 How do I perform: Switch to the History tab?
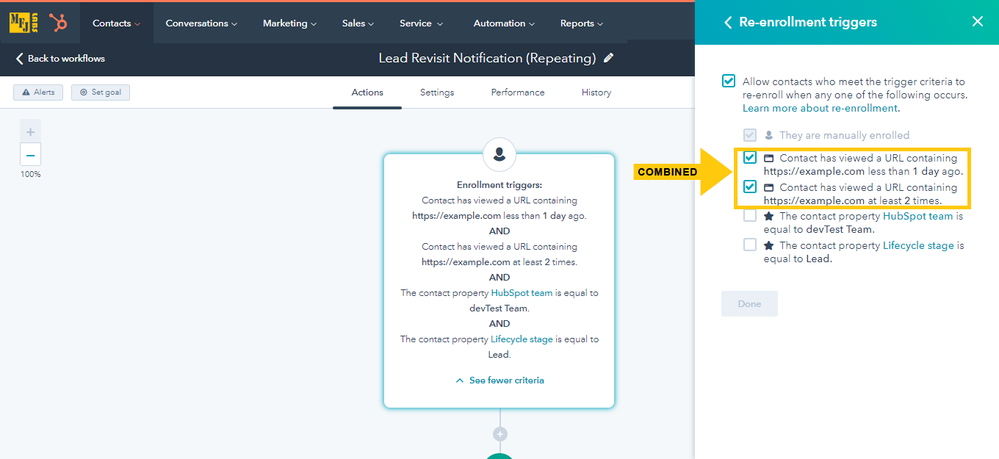point(596,92)
